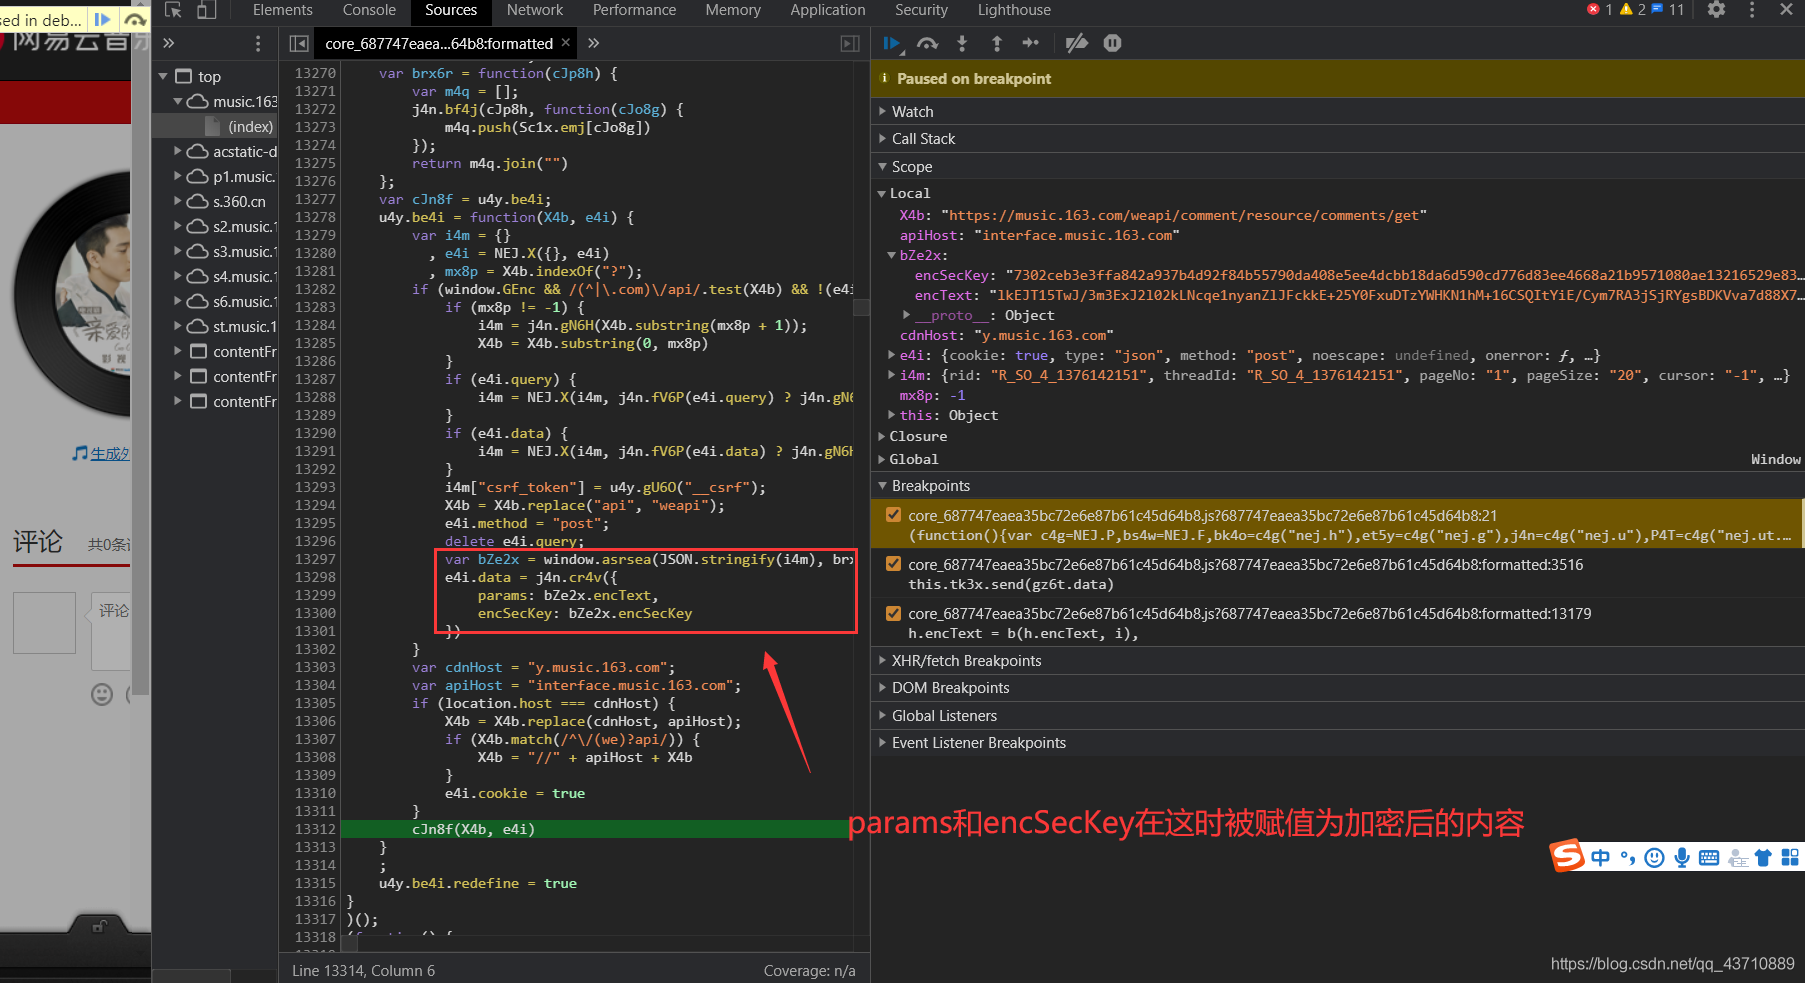Show more navigator tabs chevron
1805x983 pixels.
(x=169, y=43)
